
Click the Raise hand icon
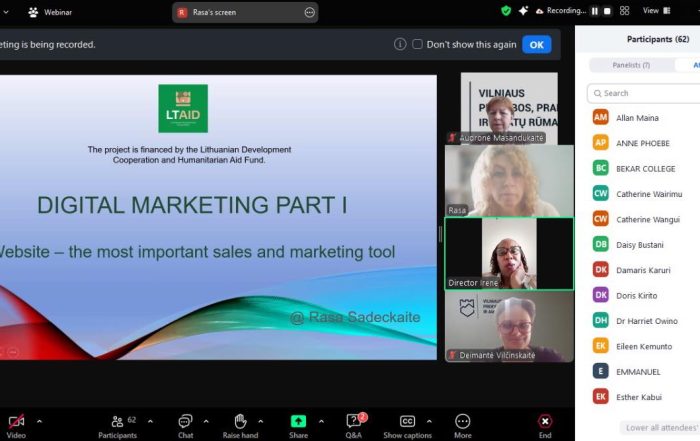click(x=240, y=421)
